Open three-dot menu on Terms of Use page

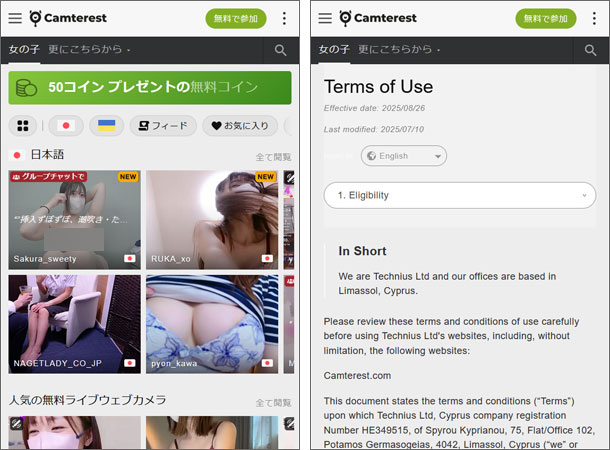(x=594, y=18)
